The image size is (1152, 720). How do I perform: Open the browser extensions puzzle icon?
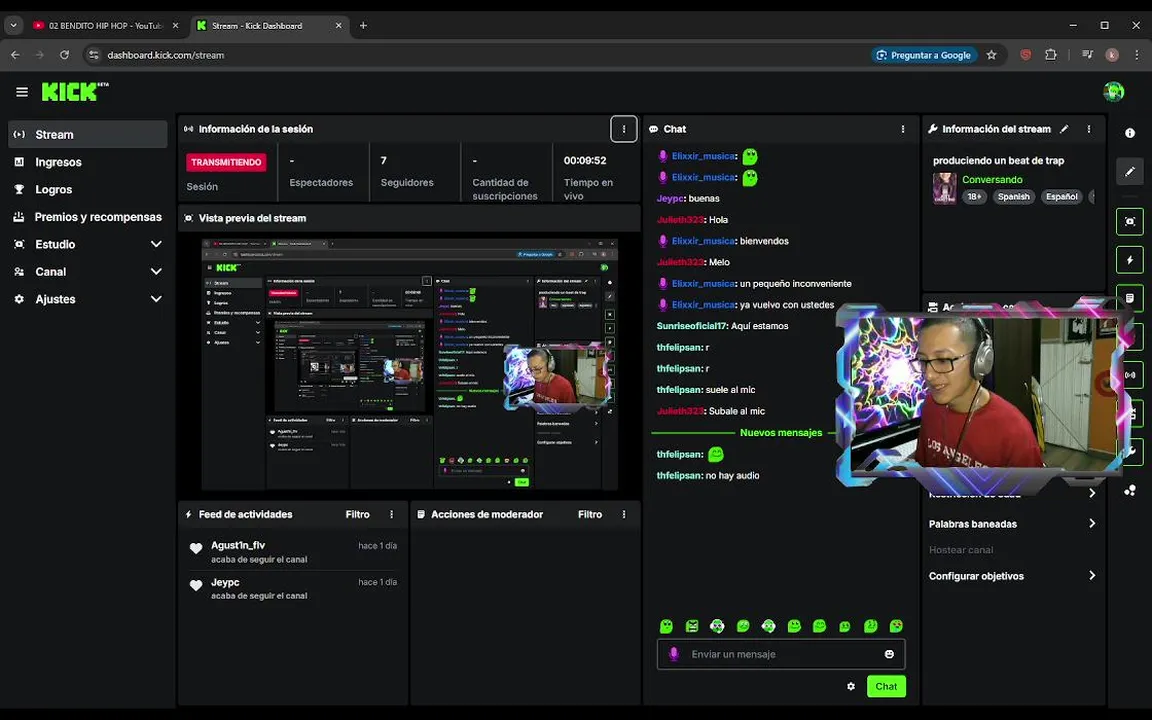pyautogui.click(x=1051, y=55)
